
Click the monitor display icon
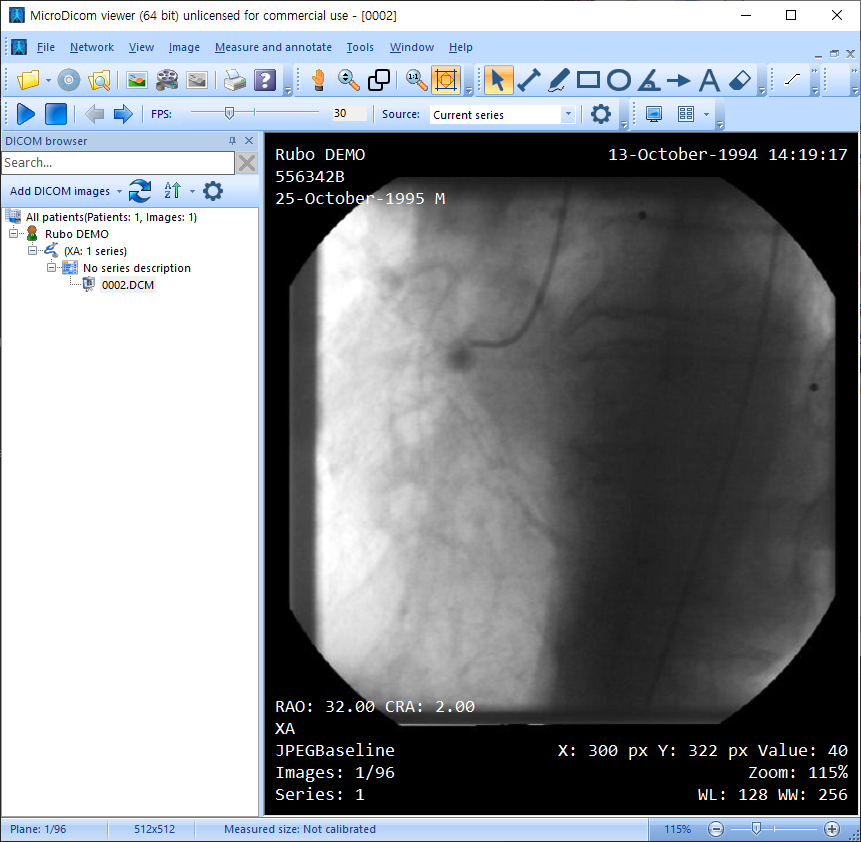tap(653, 114)
